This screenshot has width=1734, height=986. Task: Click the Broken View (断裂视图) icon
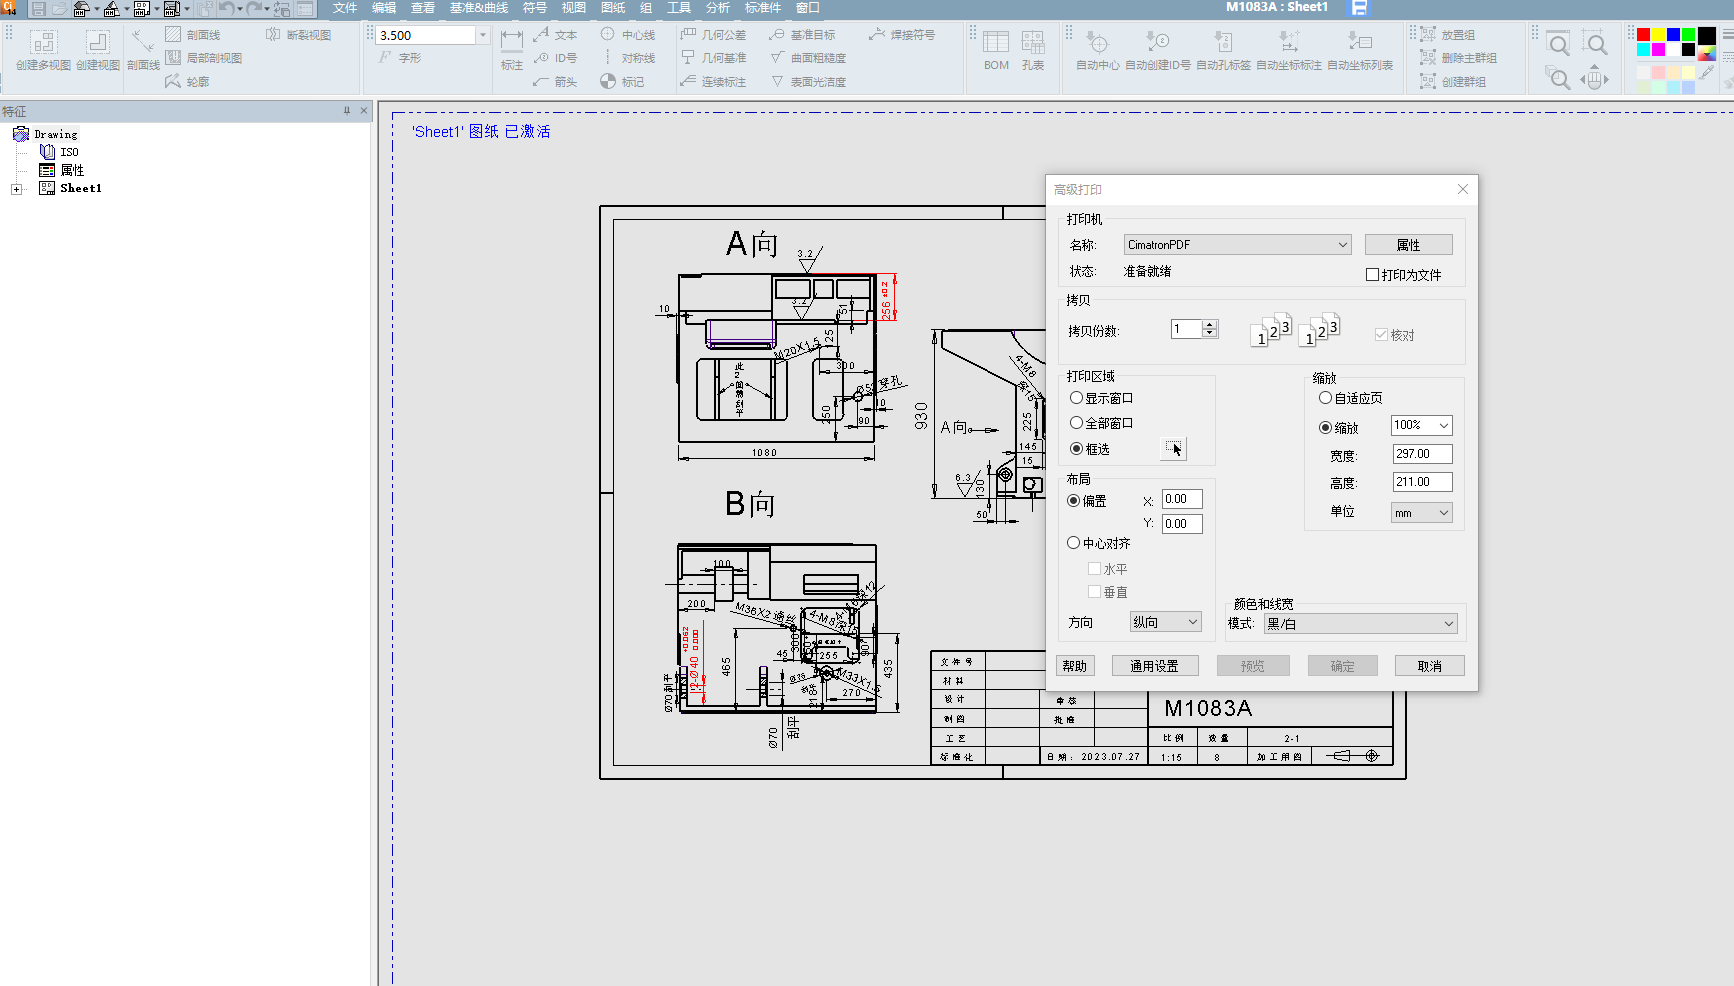pyautogui.click(x=298, y=35)
